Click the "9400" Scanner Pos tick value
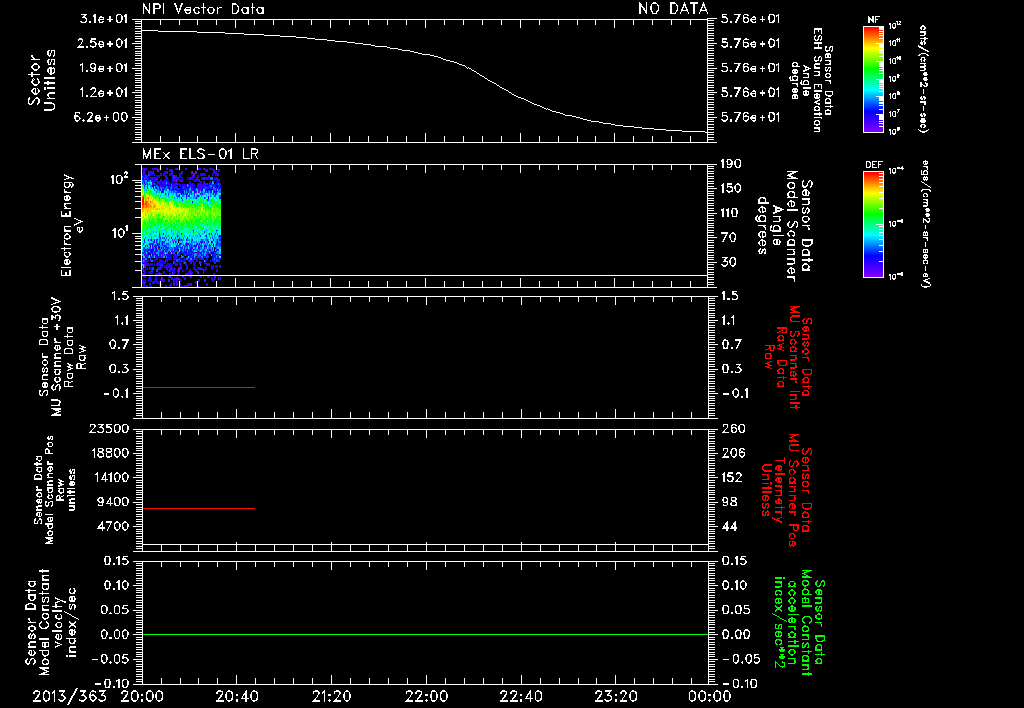1024x708 pixels. tap(112, 502)
